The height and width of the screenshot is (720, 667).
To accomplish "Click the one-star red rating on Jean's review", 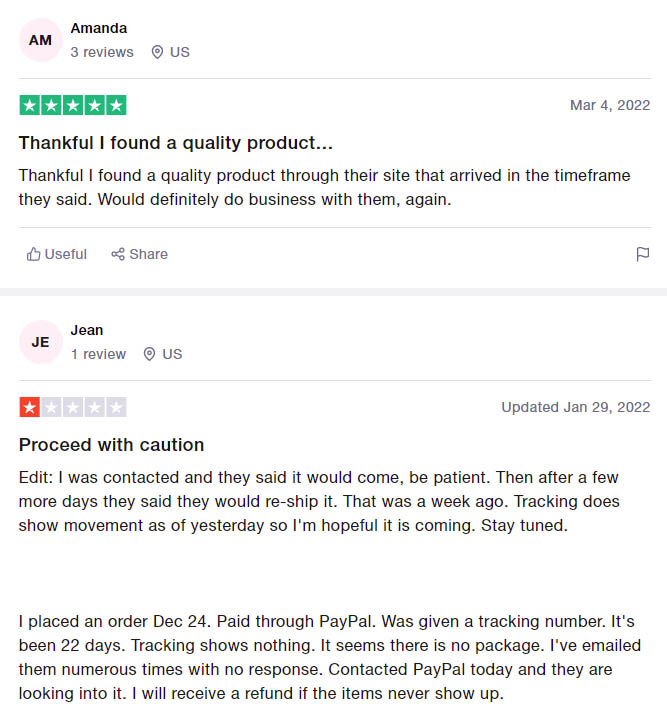I will [x=30, y=407].
